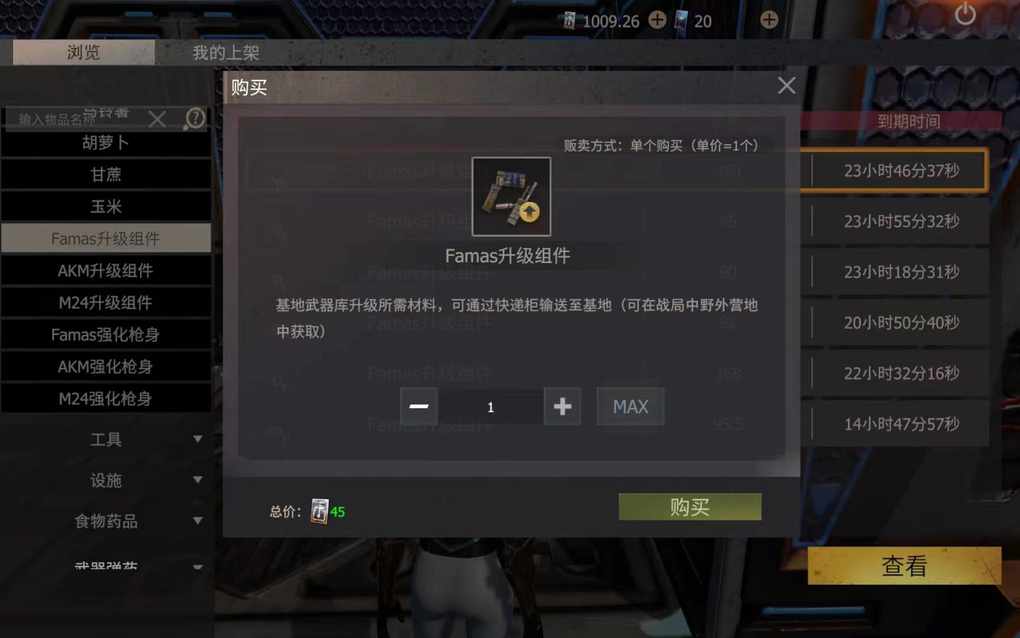Viewport: 1020px width, 638px height.
Task: Close the 购买 dialog
Action: tap(786, 86)
